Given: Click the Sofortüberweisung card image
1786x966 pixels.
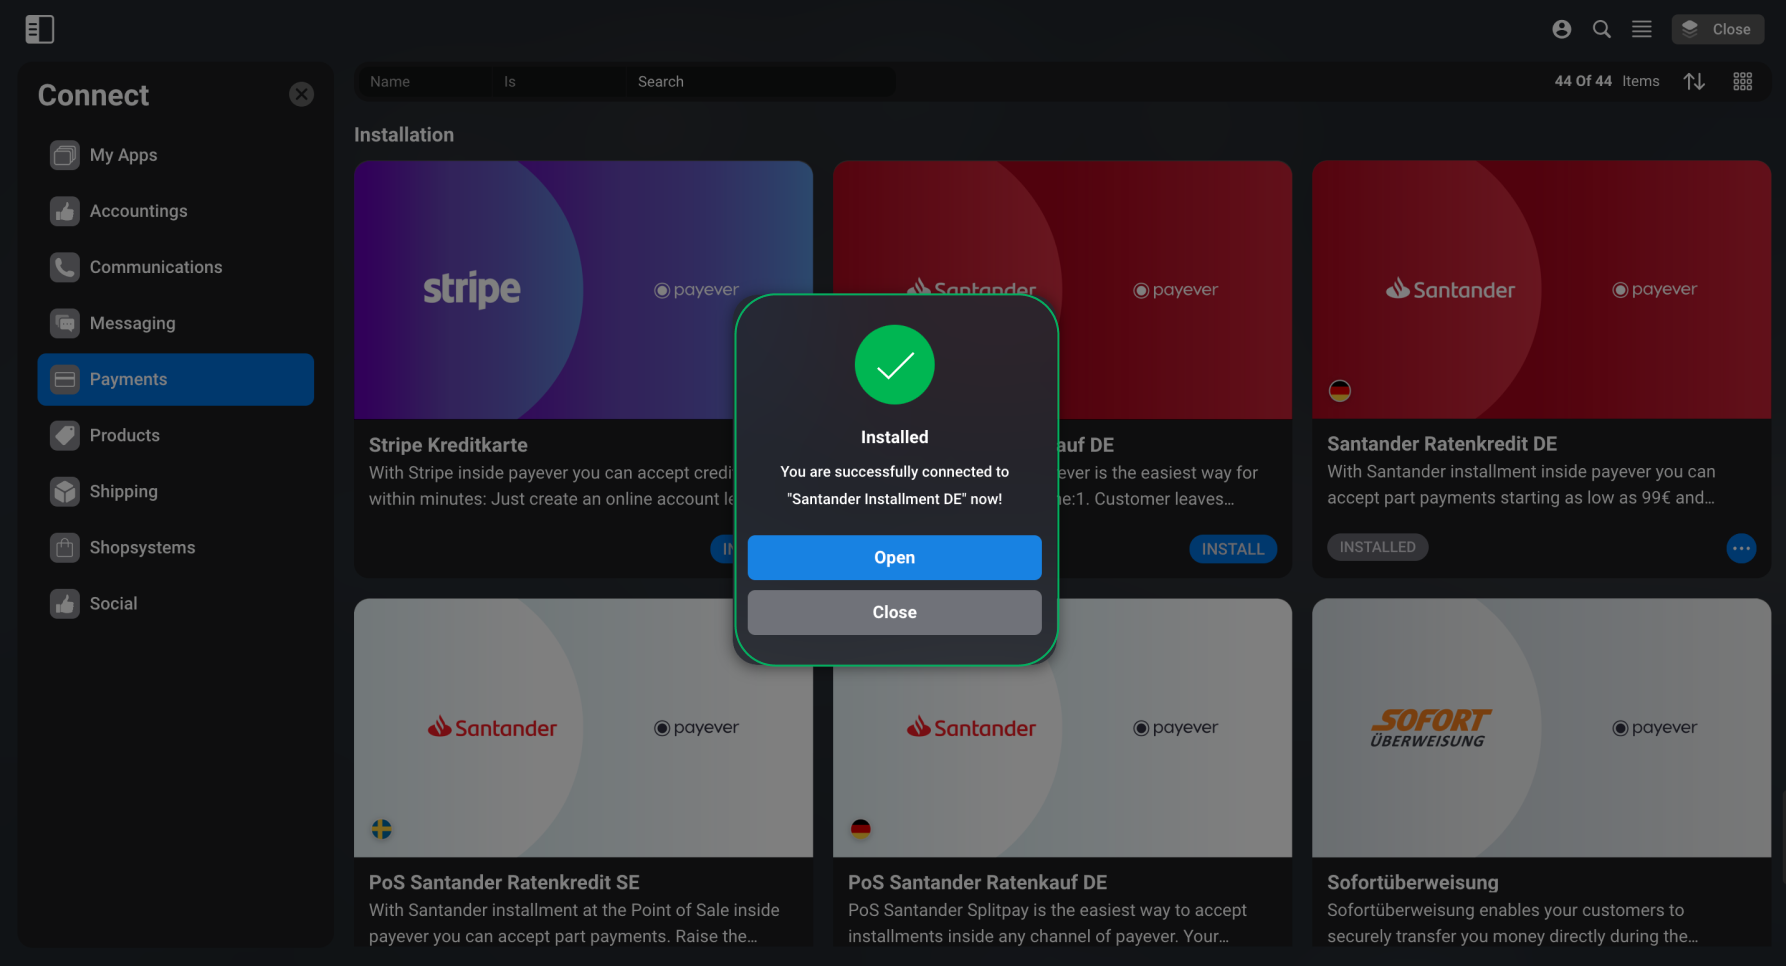Looking at the screenshot, I should coord(1541,728).
